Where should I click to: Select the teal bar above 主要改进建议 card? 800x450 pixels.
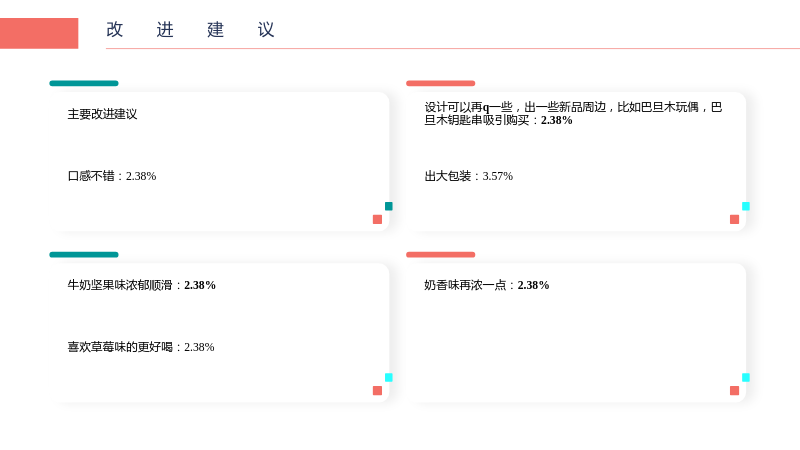(x=84, y=83)
